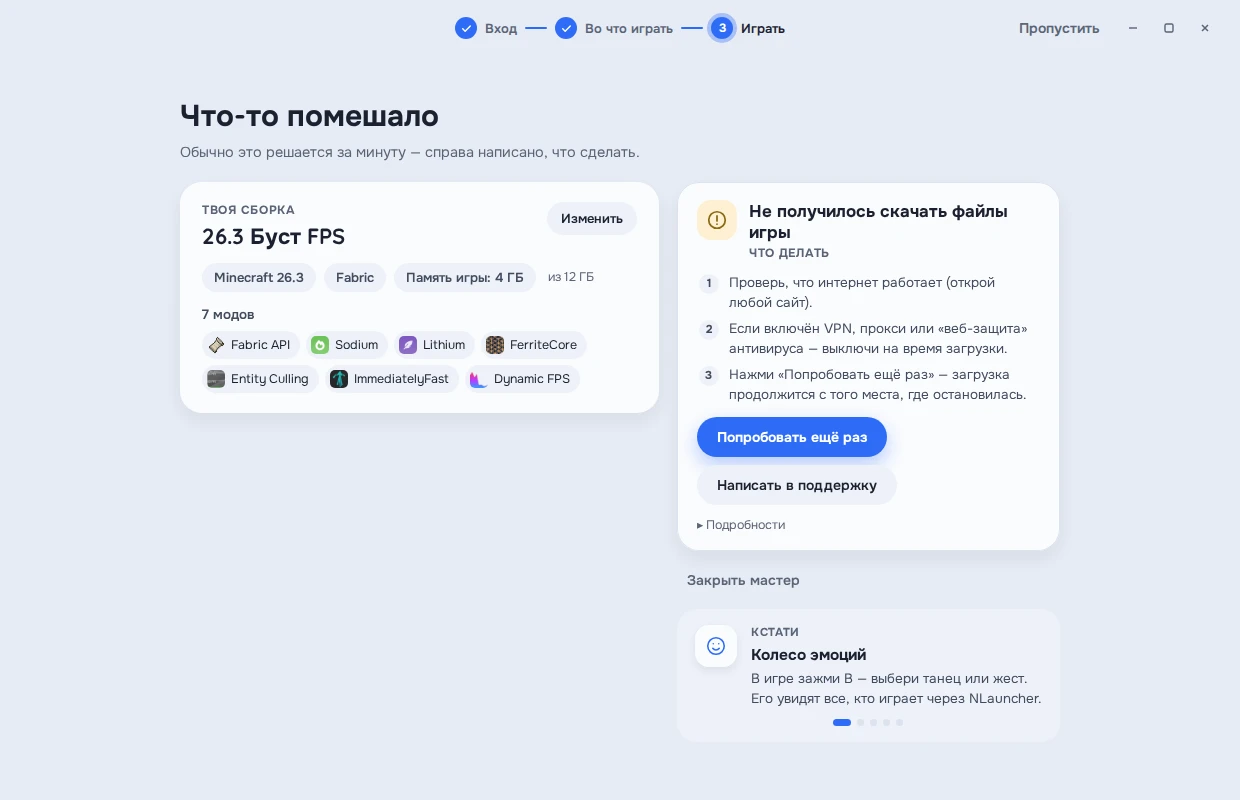The width and height of the screenshot is (1240, 800).
Task: Click the checkmark icon for Во что играть
Action: click(x=566, y=28)
